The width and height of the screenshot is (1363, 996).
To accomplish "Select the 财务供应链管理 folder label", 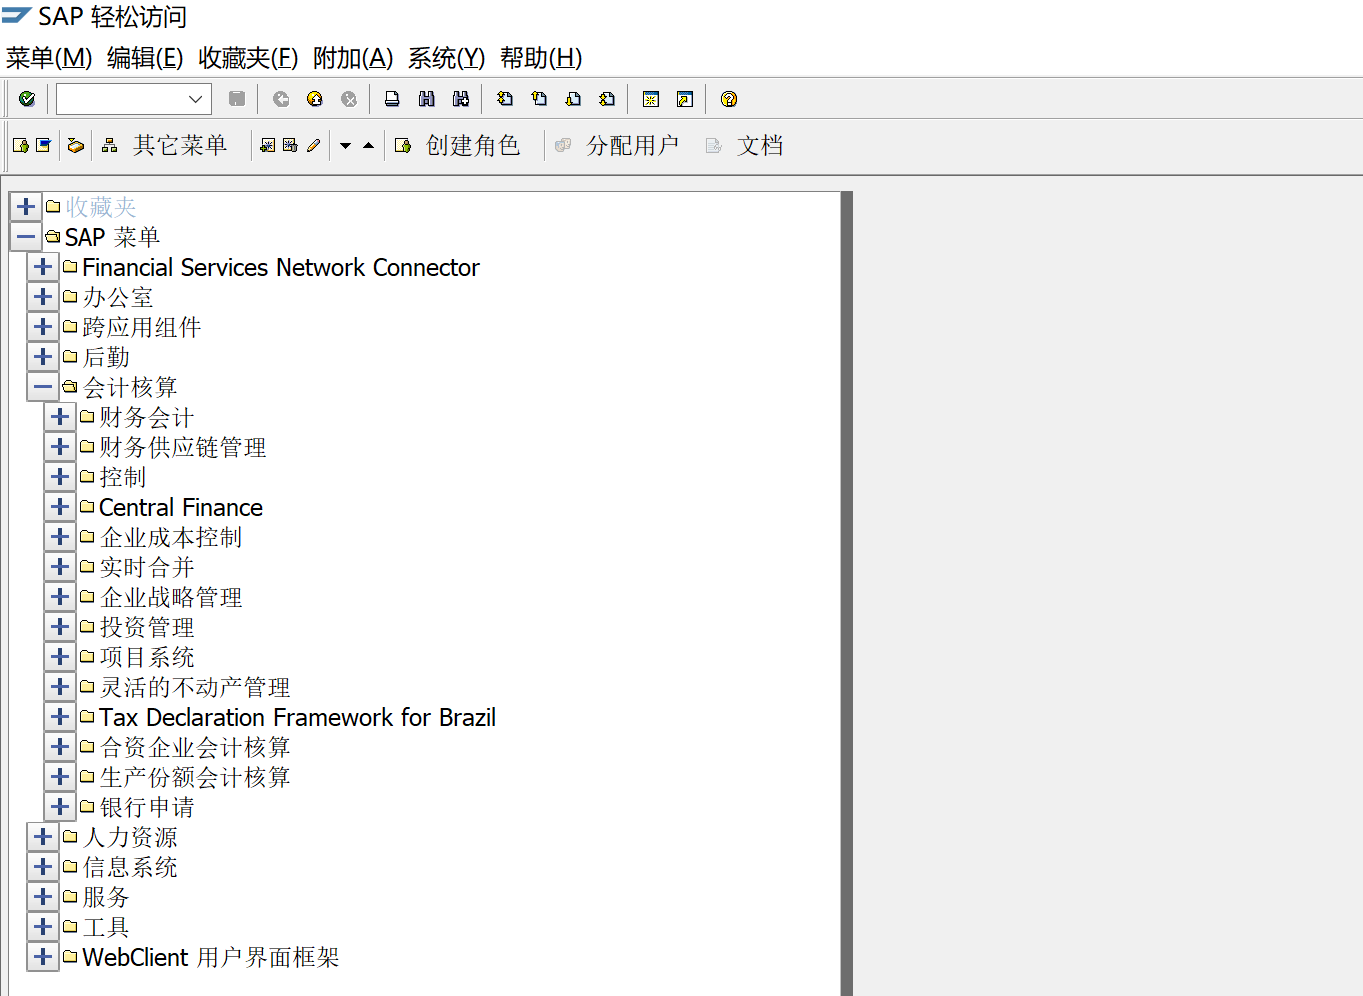I will (183, 447).
